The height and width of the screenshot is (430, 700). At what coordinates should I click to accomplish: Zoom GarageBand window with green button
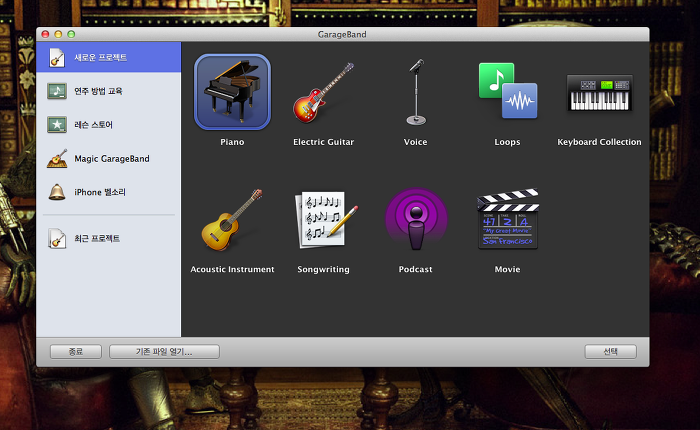coord(71,34)
